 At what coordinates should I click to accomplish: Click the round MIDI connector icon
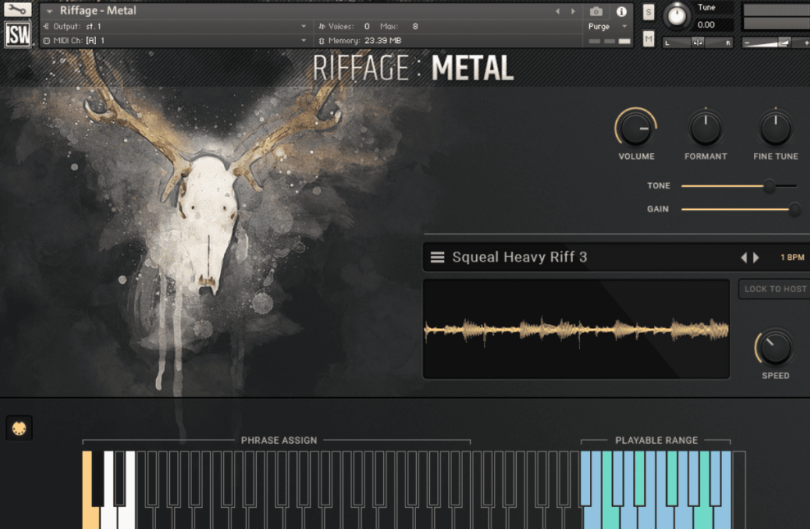(x=19, y=428)
